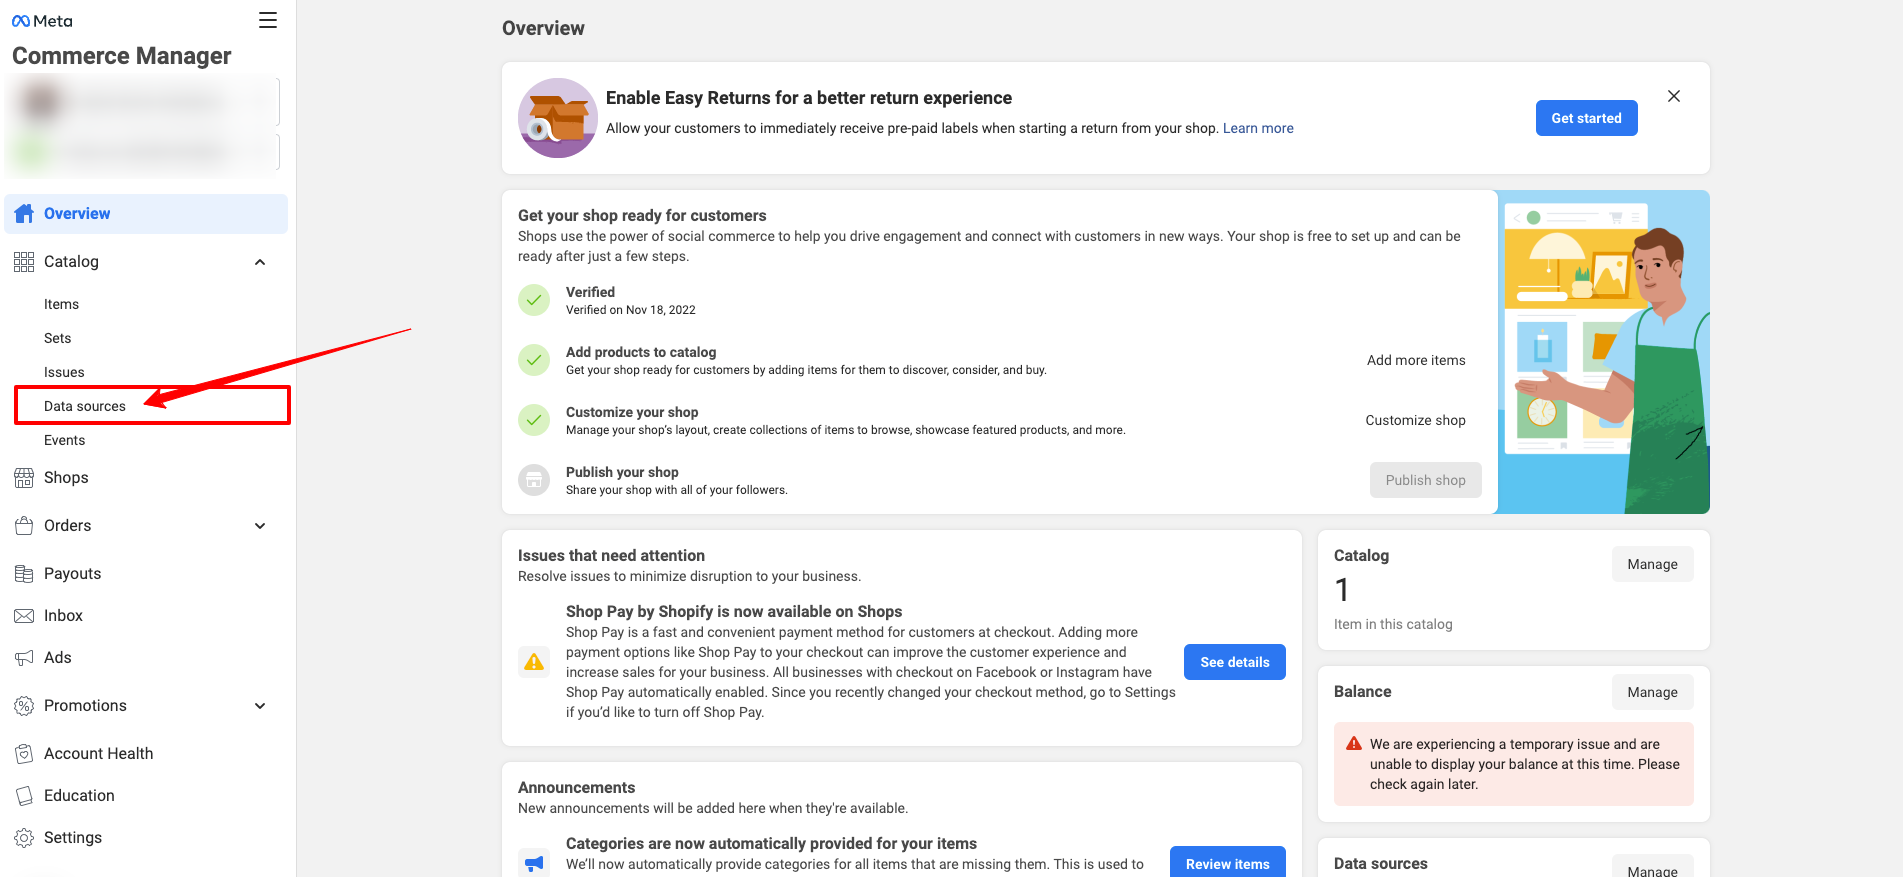Click the Inbox envelope icon
This screenshot has height=877, width=1903.
(x=24, y=616)
